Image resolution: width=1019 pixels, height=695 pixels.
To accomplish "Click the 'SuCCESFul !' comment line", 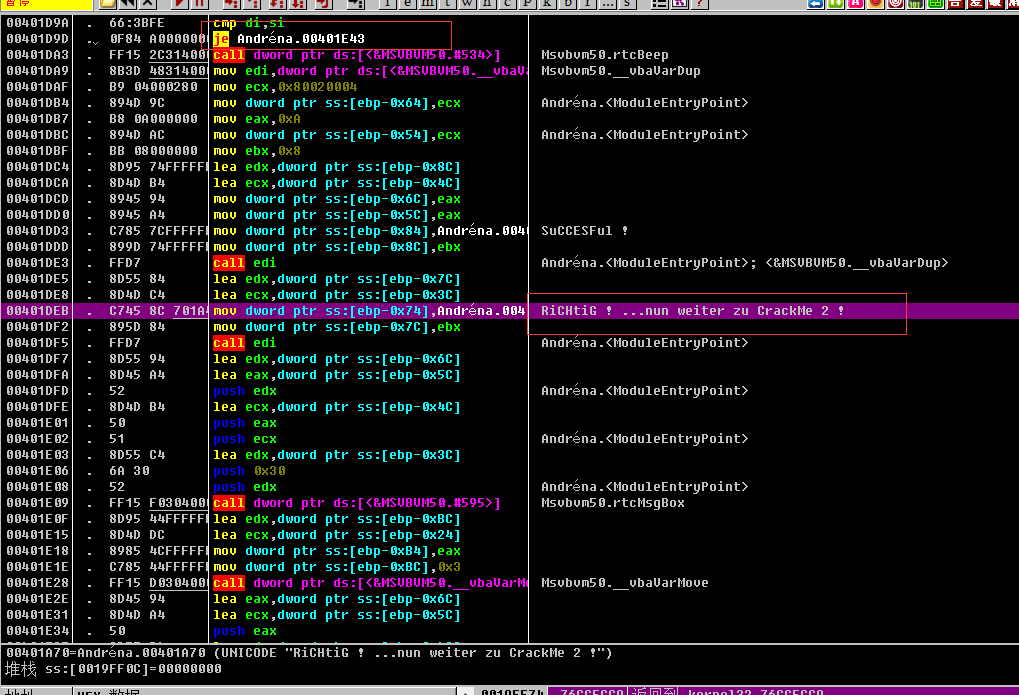I will [x=585, y=231].
